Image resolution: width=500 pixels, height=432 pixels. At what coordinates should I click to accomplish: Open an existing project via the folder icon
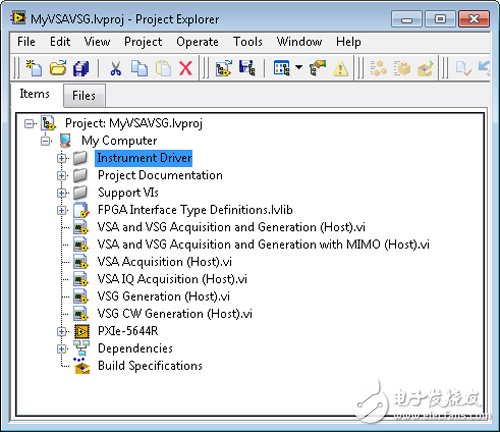point(58,68)
